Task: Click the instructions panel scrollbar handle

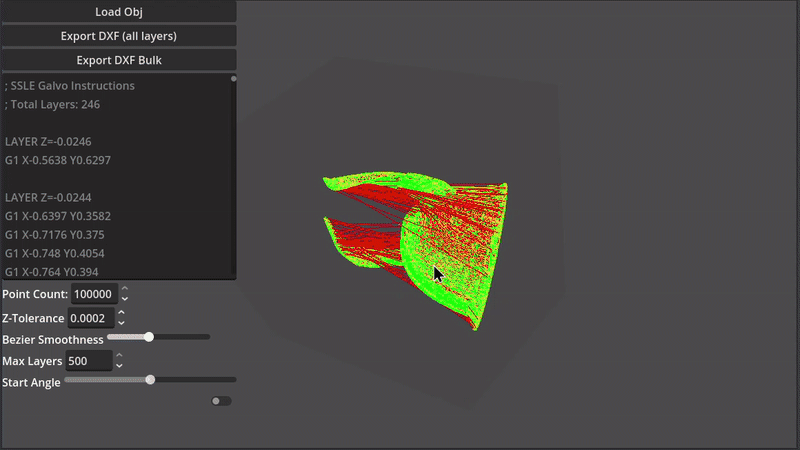Action: (234, 78)
